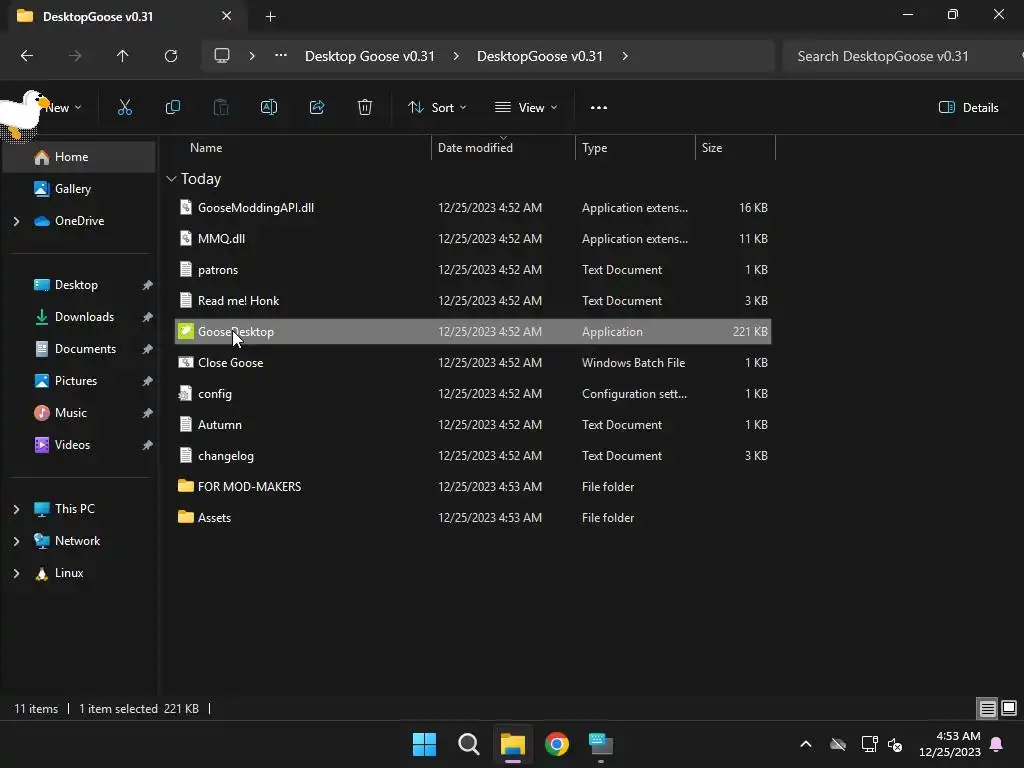Screen dimensions: 1024x768
Task: Open the notification bell in system tray
Action: [x=997, y=744]
